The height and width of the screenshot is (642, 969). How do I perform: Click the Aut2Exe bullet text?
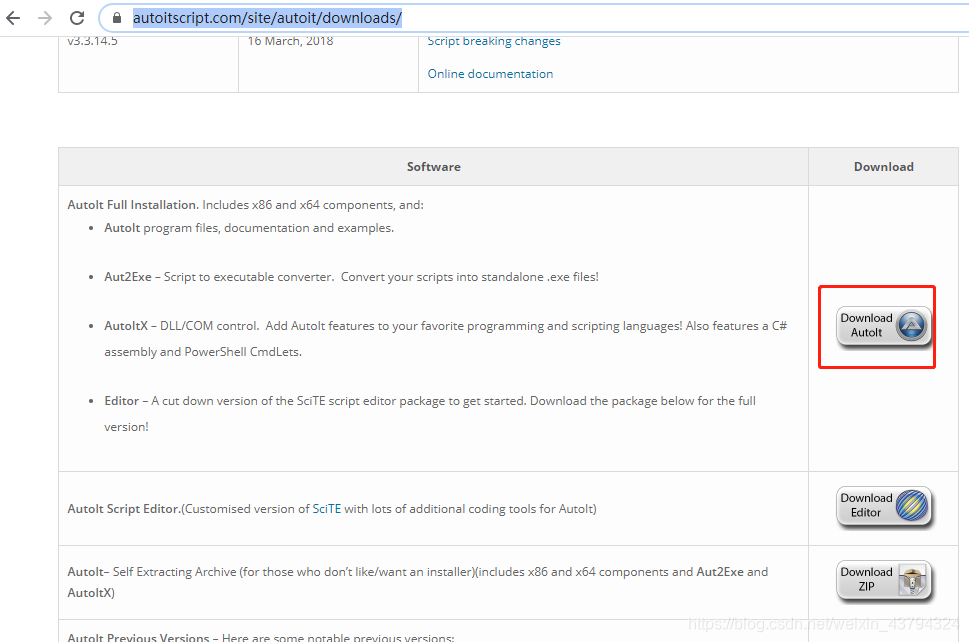(x=351, y=277)
